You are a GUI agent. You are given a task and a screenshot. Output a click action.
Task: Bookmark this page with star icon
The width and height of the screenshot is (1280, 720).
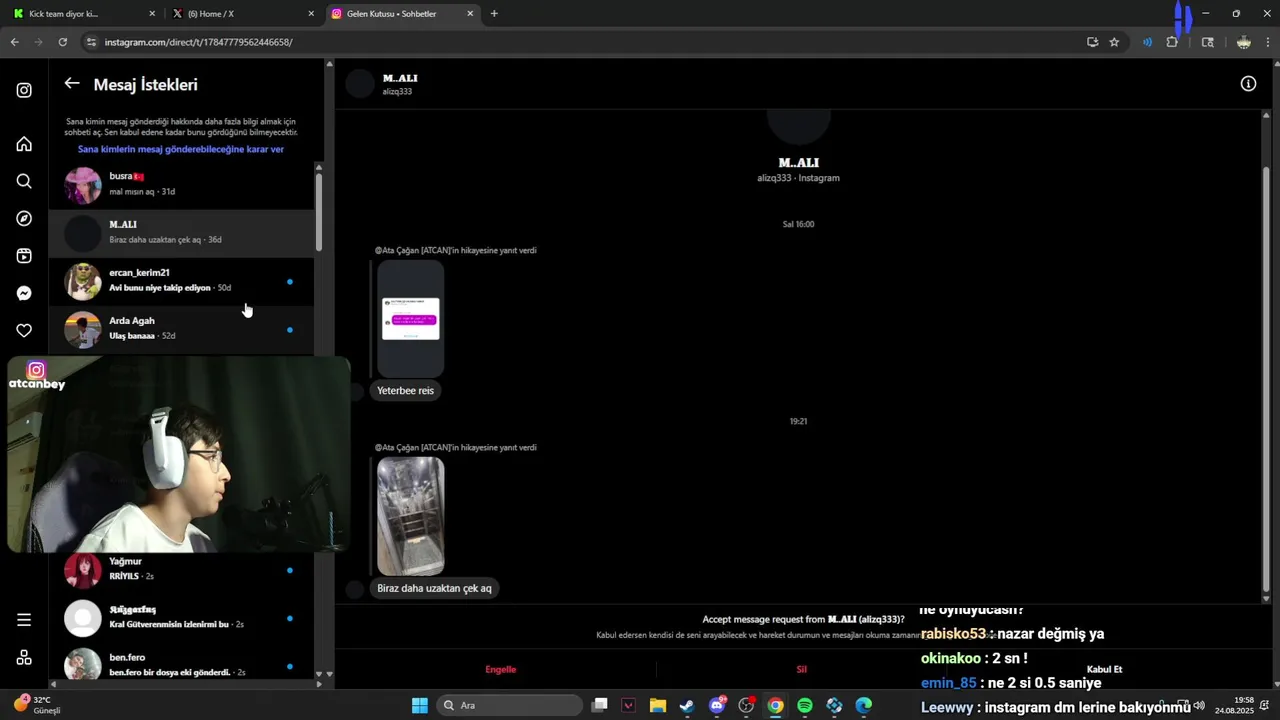[1114, 42]
